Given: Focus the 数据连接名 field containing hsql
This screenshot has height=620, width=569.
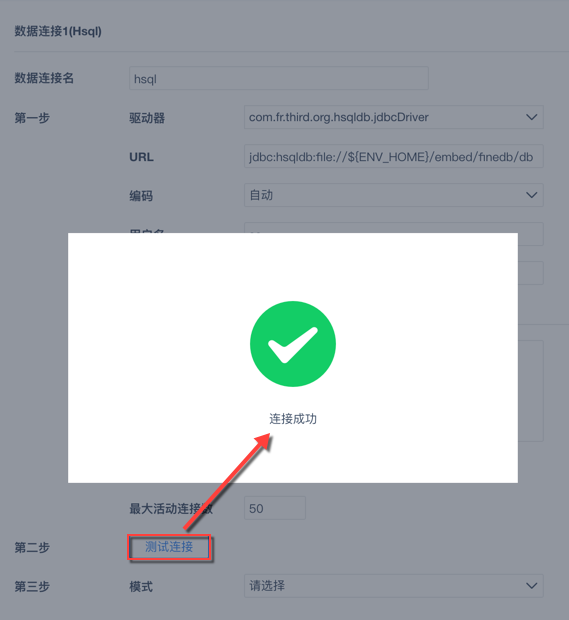Looking at the screenshot, I should click(279, 78).
